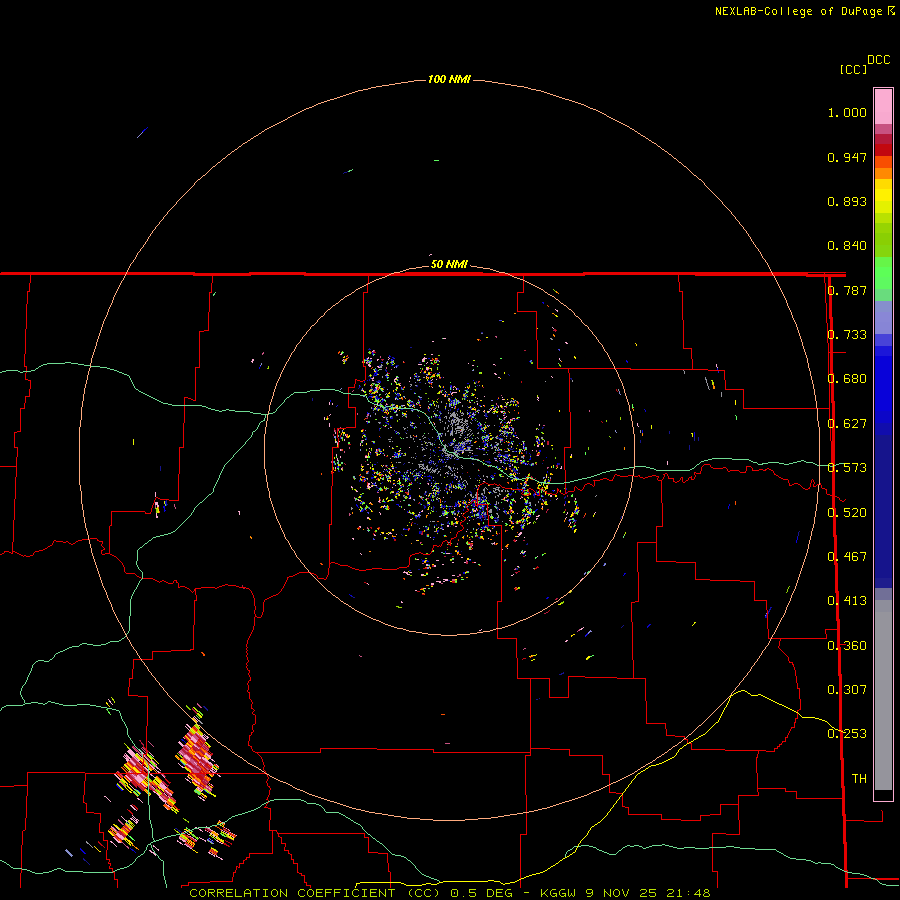Select the 0.360 legend value

pyautogui.click(x=847, y=646)
